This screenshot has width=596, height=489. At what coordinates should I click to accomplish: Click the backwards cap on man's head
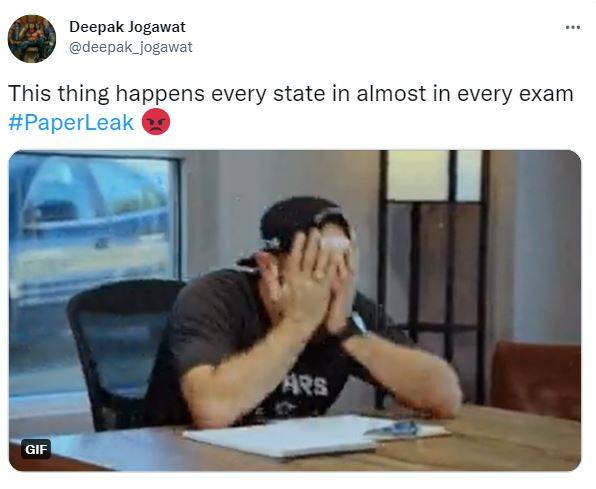[x=300, y=224]
